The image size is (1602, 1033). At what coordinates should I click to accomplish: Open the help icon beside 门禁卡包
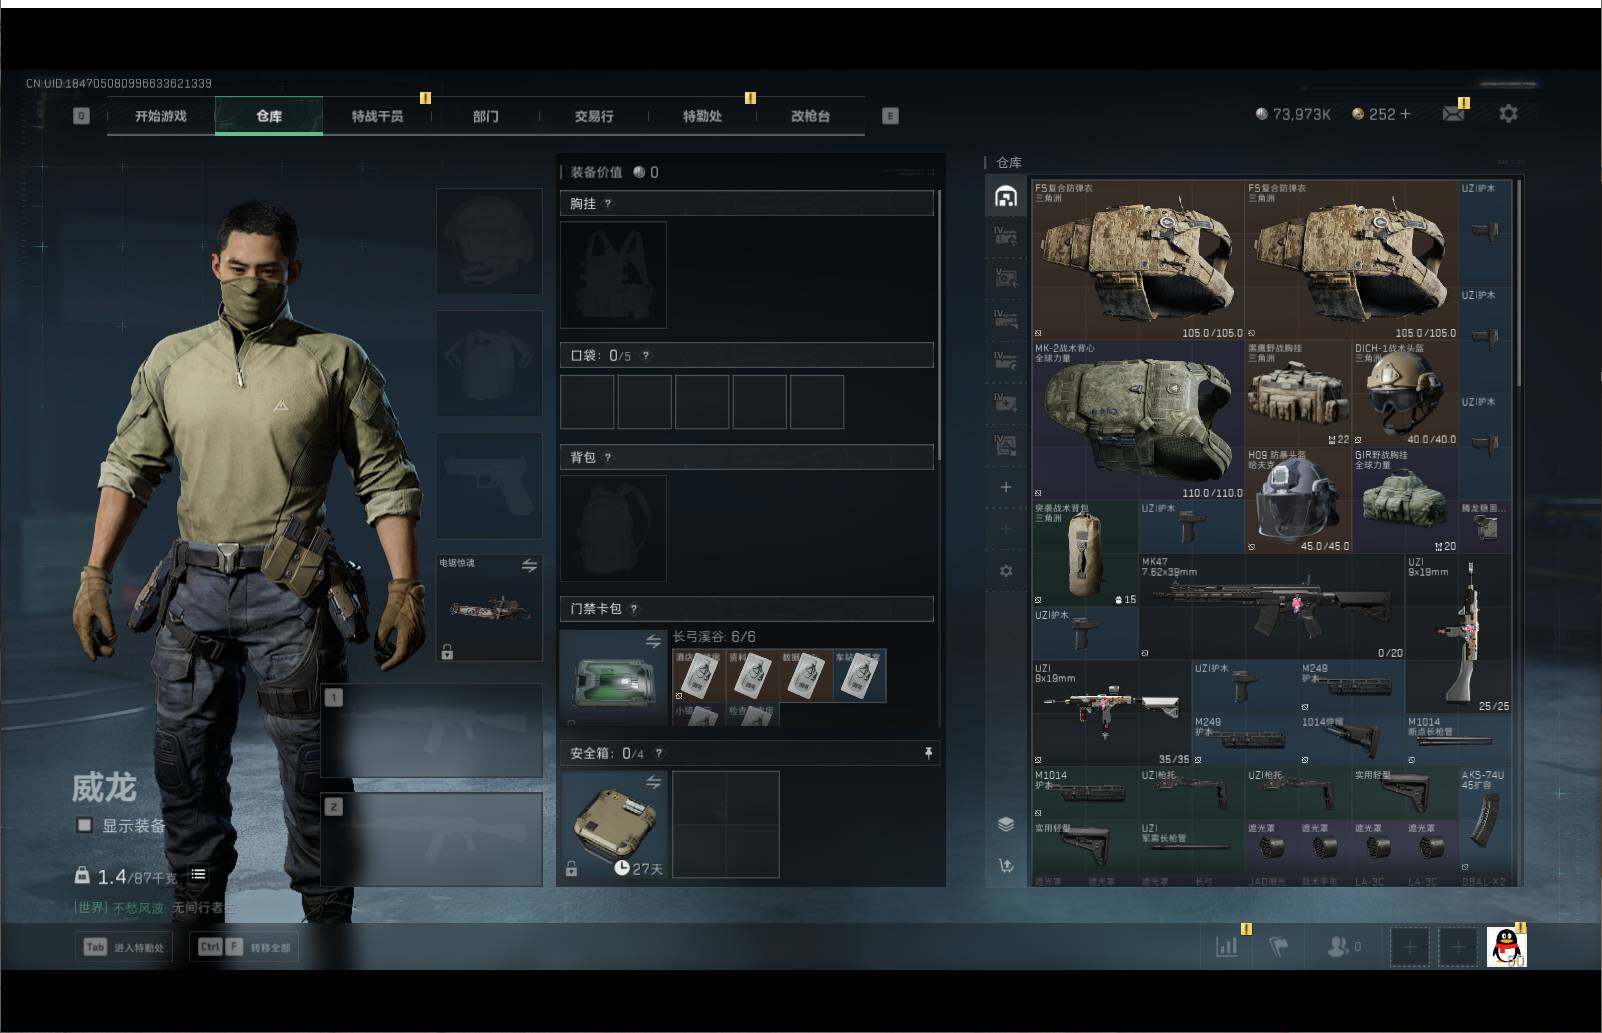click(634, 609)
